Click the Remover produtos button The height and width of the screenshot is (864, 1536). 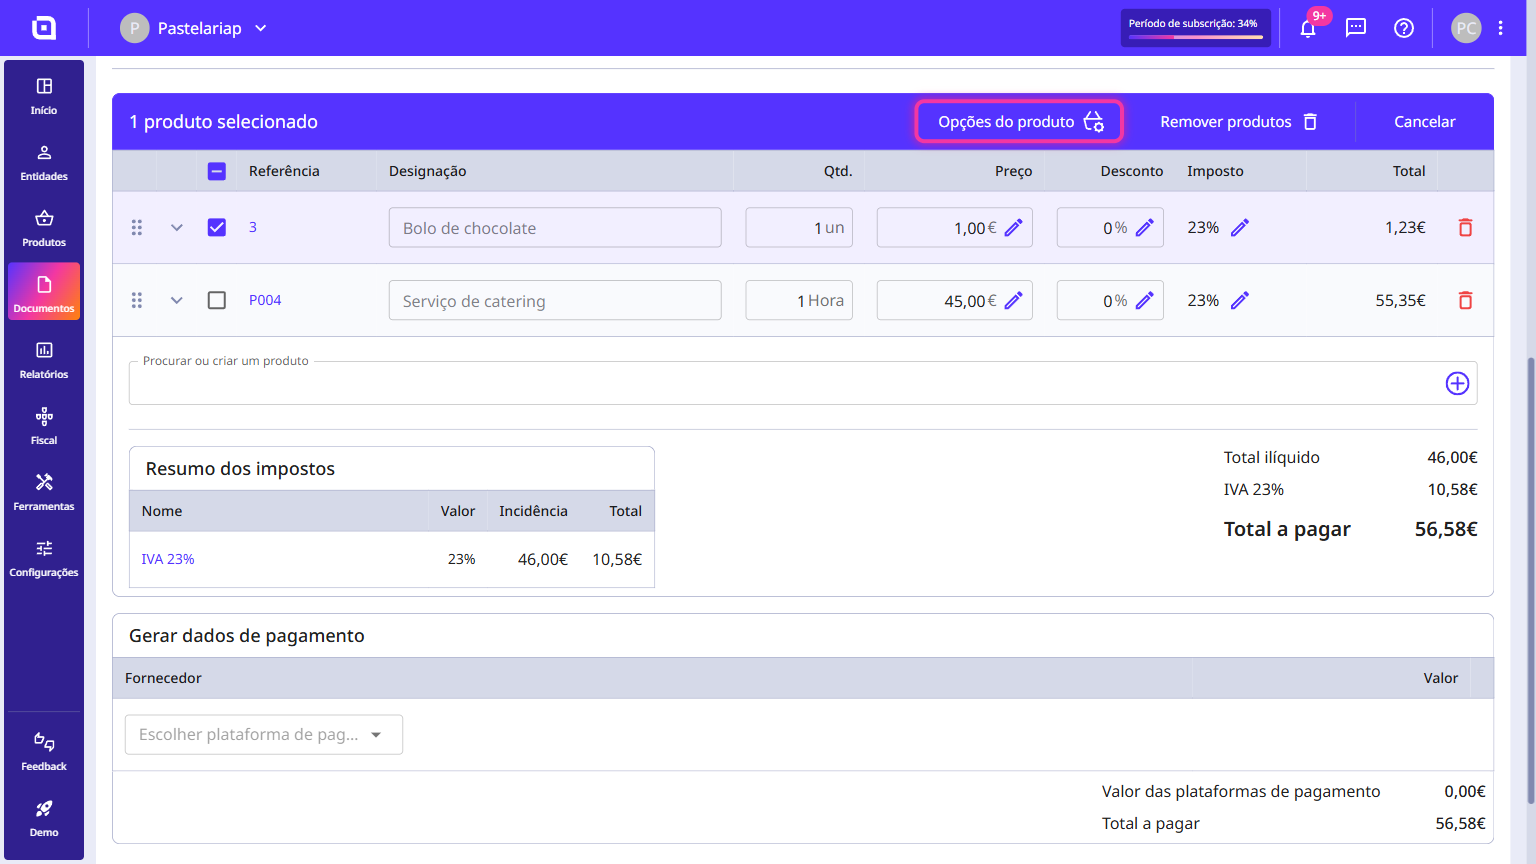(x=1239, y=122)
